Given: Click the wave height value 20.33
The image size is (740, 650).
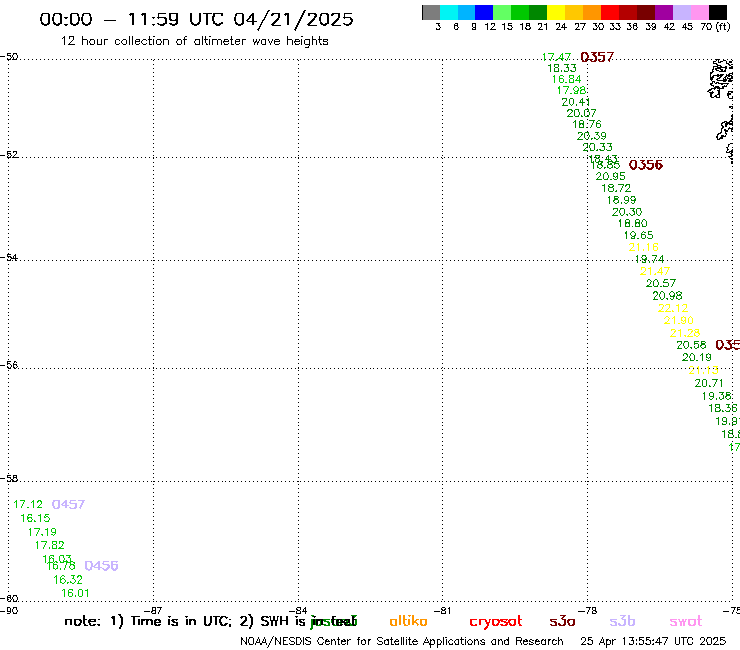Looking at the screenshot, I should (x=597, y=147).
